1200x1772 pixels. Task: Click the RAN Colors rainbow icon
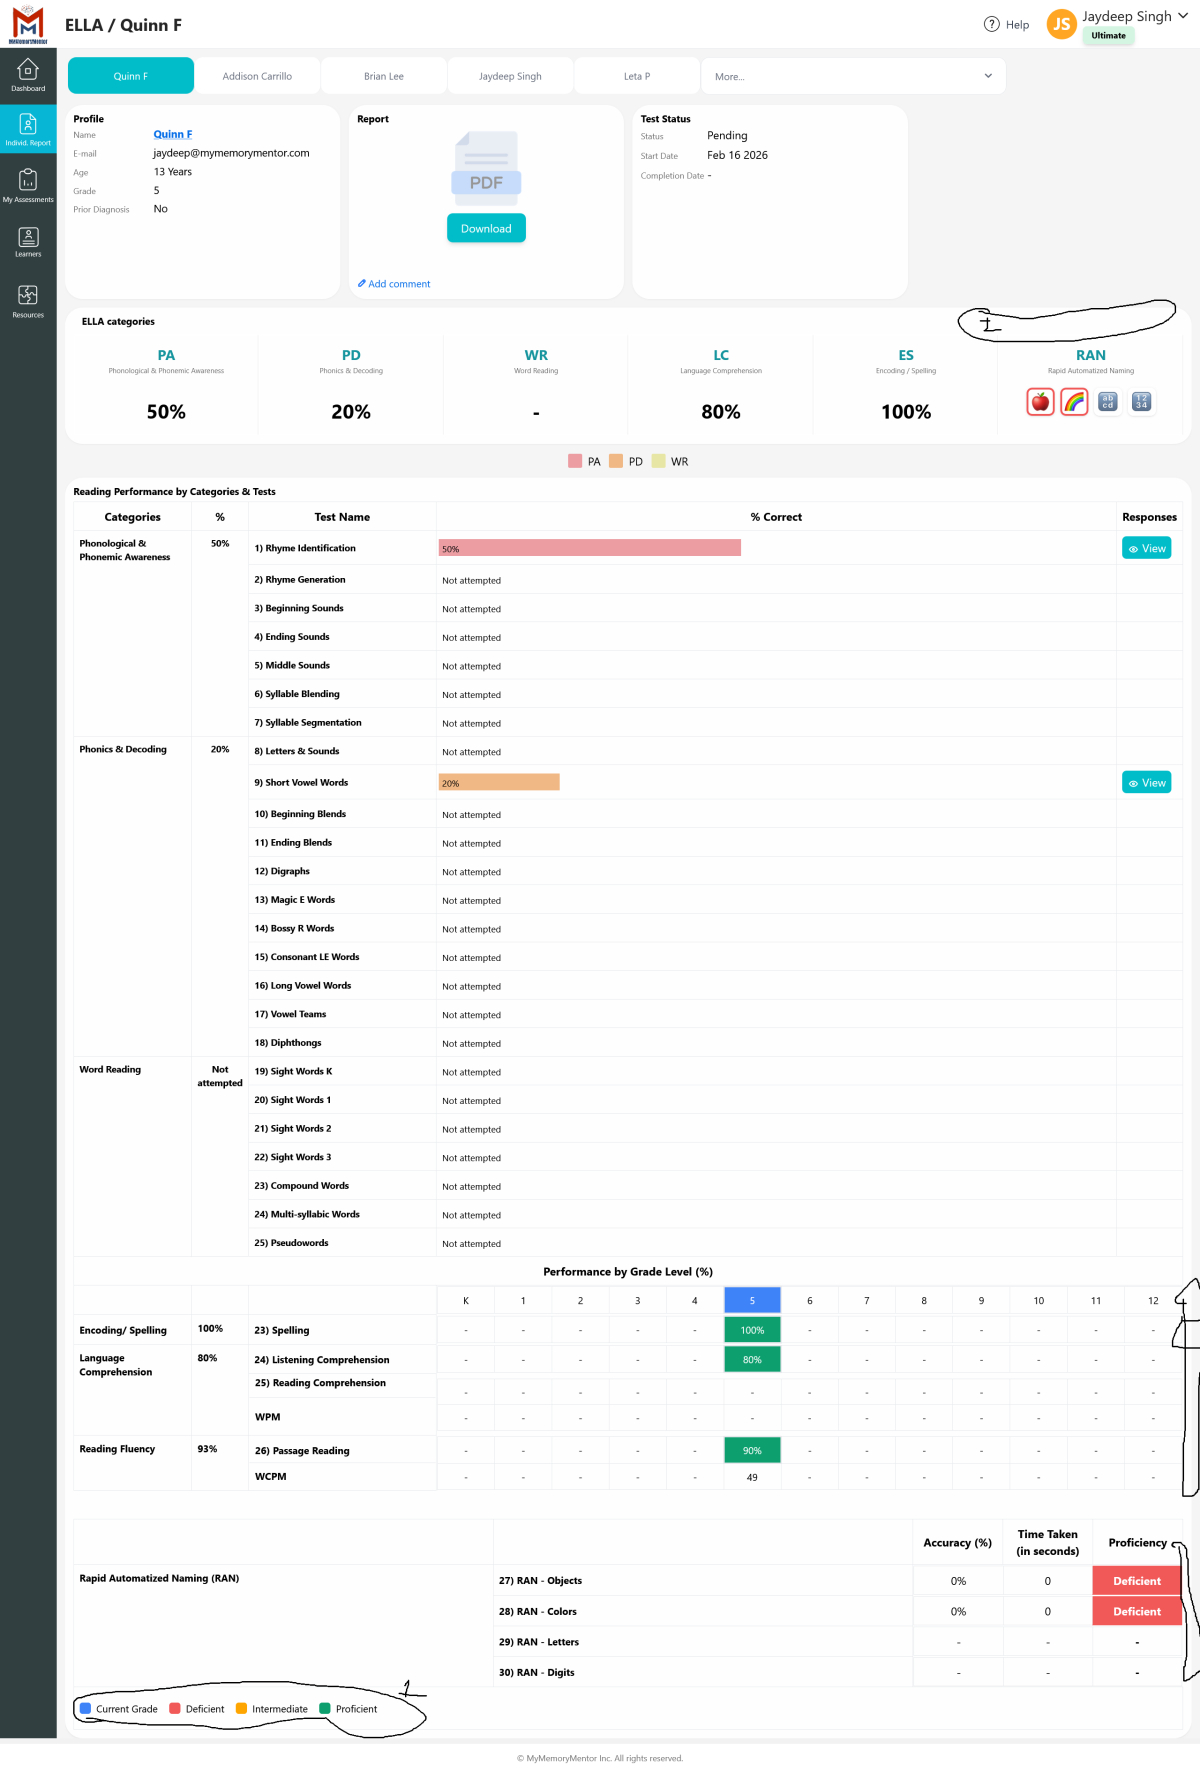1074,402
